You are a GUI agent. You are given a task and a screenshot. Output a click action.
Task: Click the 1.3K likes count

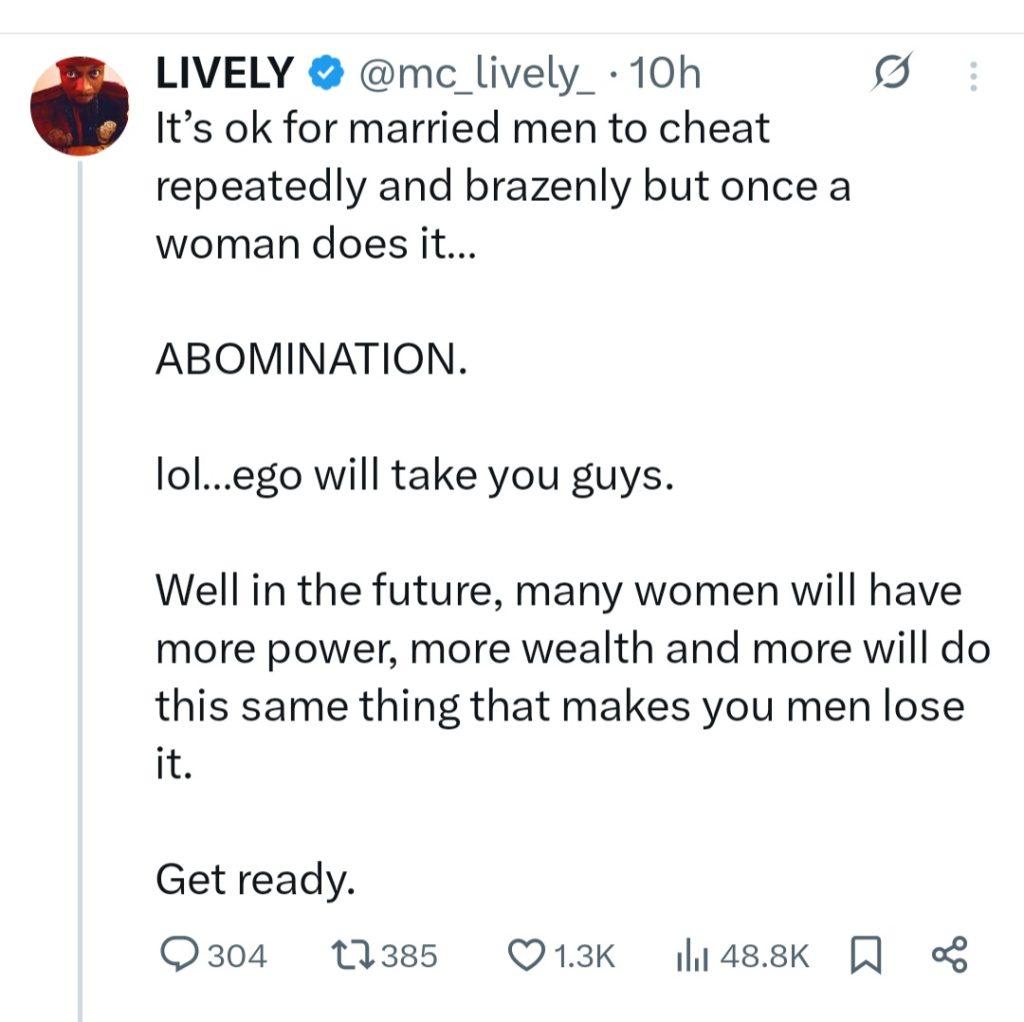point(584,955)
